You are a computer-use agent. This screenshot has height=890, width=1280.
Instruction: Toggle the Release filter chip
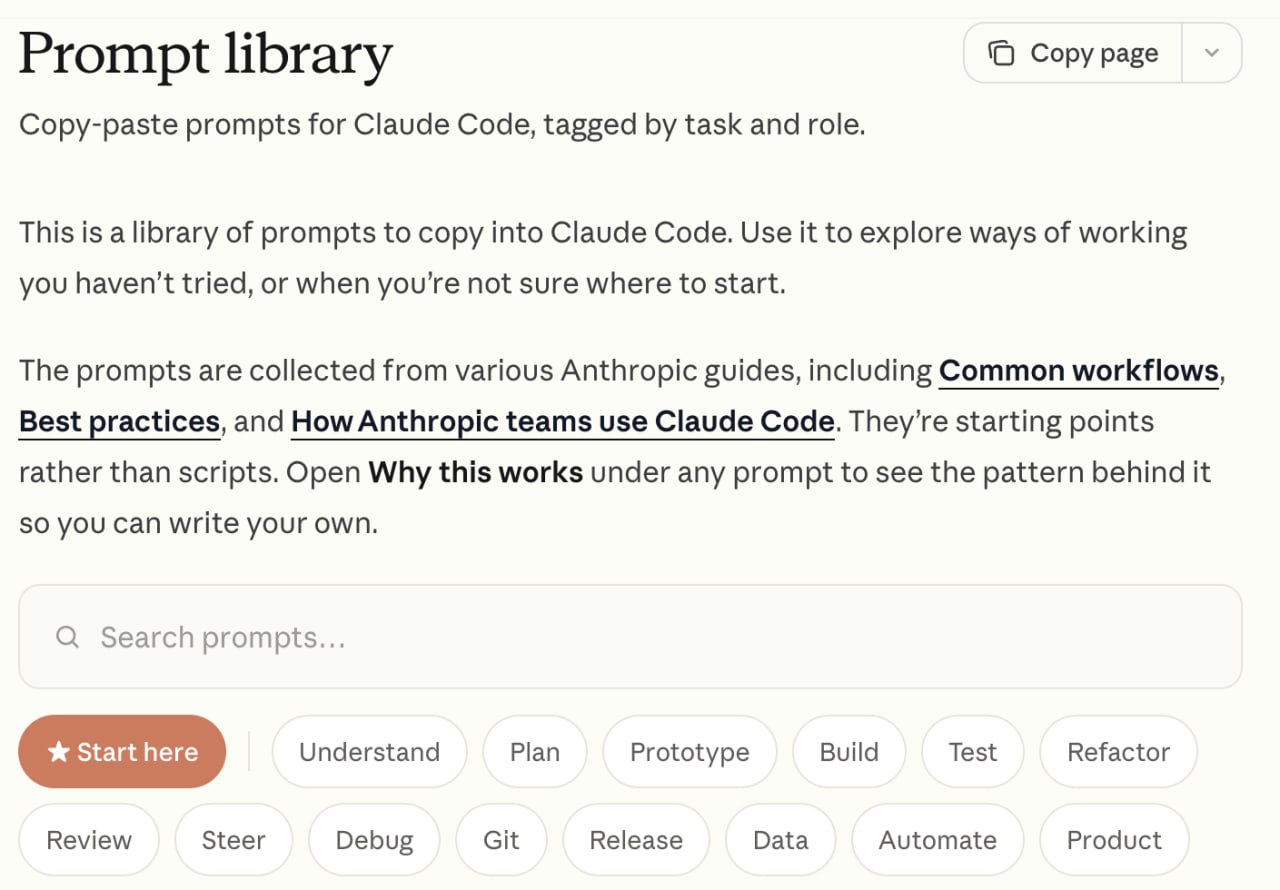point(636,840)
